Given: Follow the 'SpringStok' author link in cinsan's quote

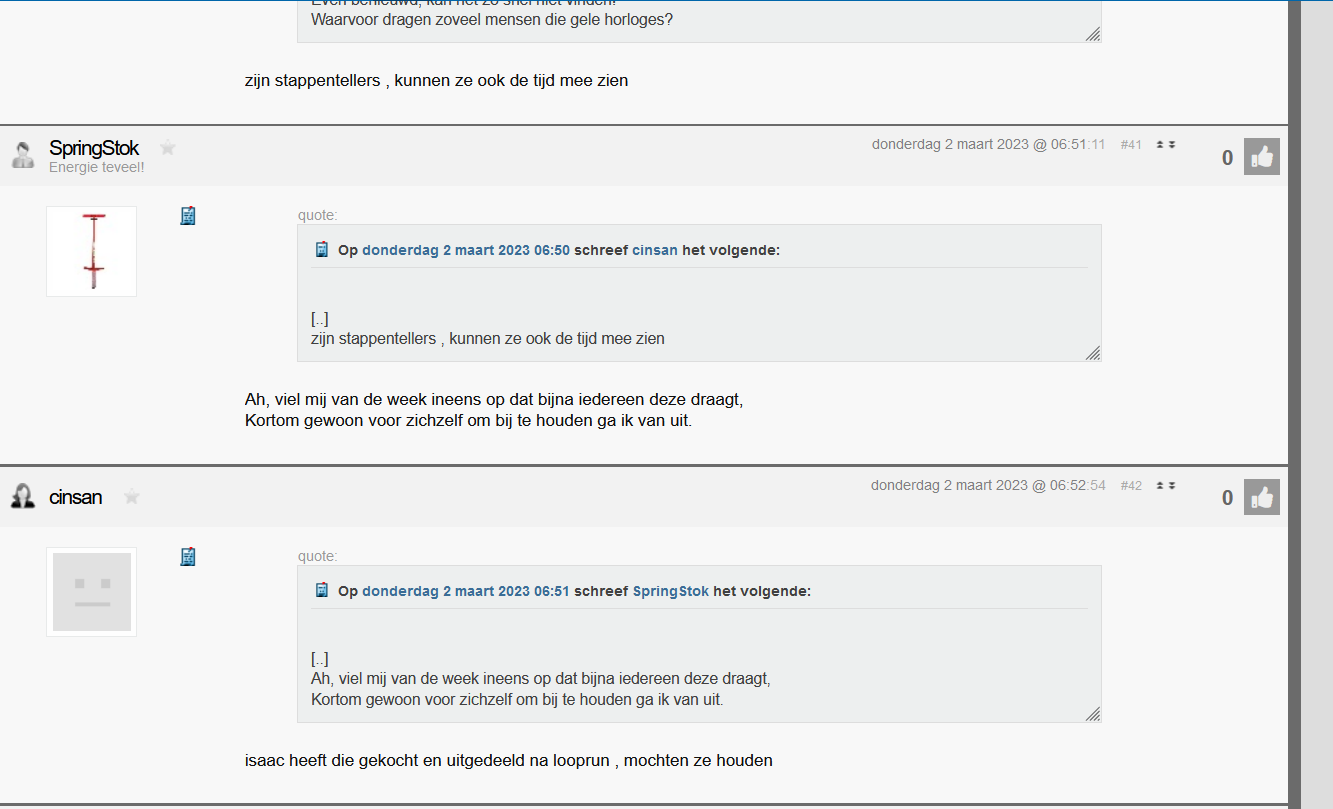Looking at the screenshot, I should 671,591.
